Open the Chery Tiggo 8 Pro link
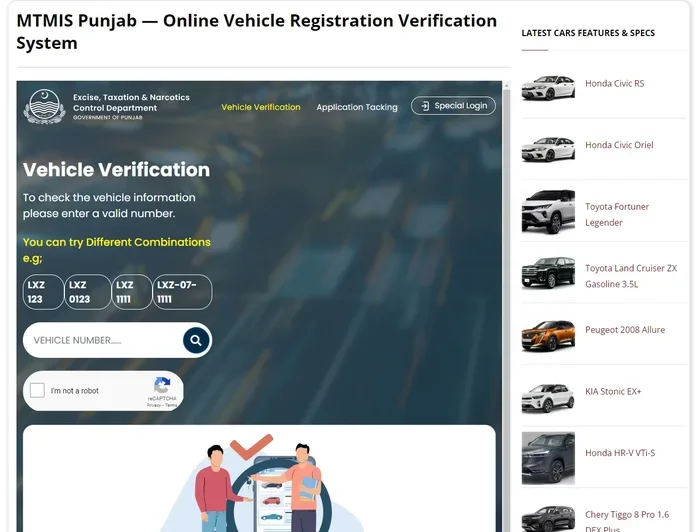Screen dimensions: 700x532 pos(627,521)
